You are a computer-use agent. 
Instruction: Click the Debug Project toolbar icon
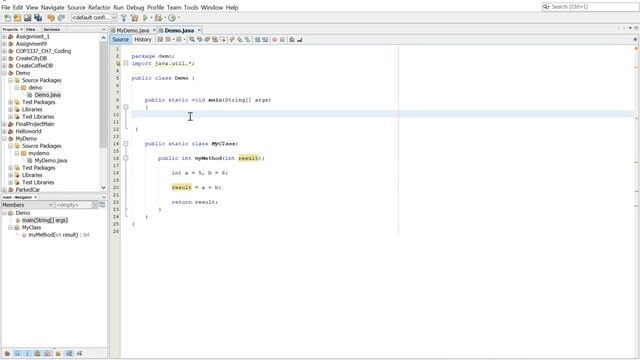158,18
